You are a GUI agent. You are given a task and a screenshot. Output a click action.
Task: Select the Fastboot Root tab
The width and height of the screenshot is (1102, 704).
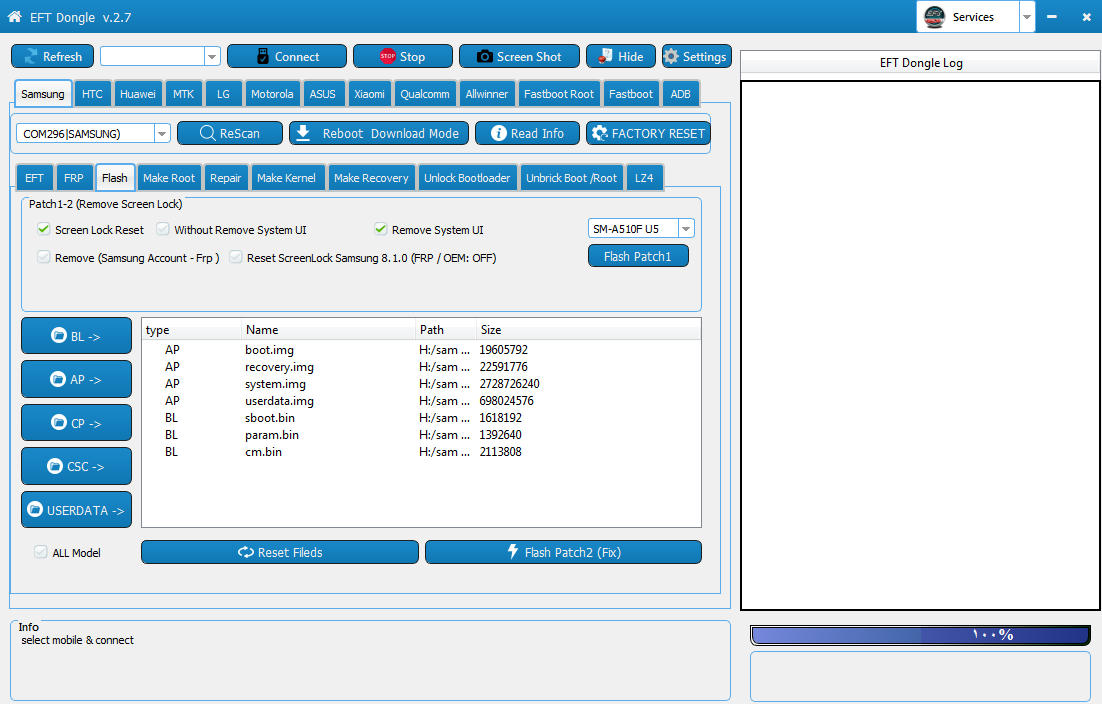click(x=559, y=94)
